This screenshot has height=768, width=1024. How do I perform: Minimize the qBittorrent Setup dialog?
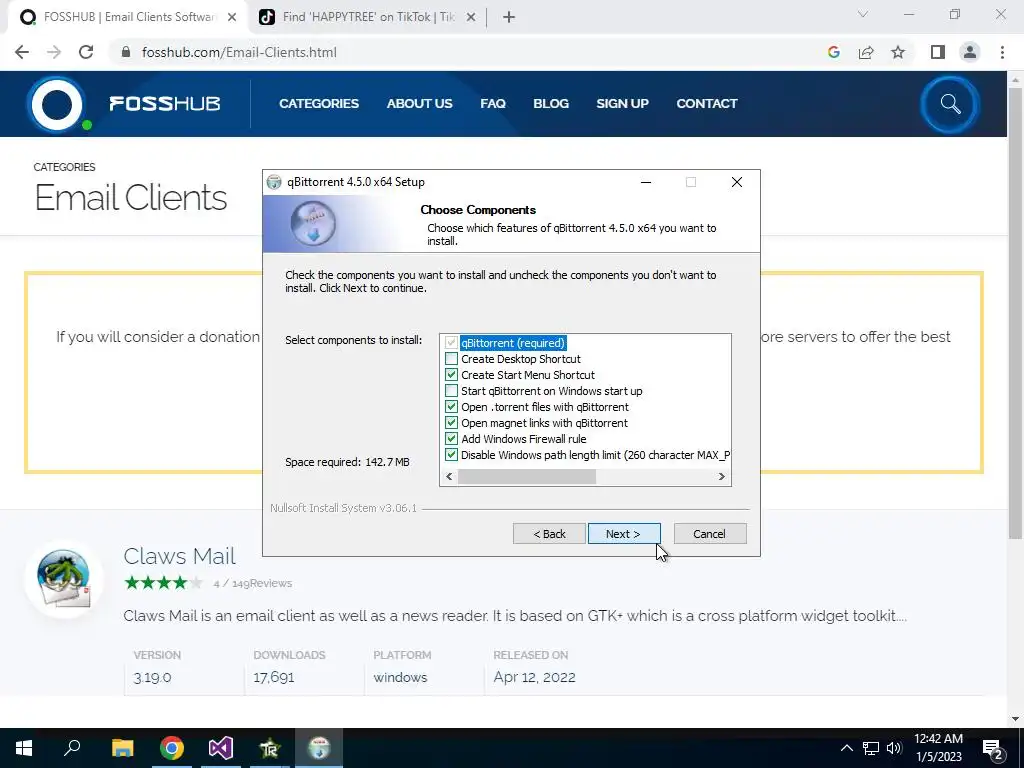point(646,182)
